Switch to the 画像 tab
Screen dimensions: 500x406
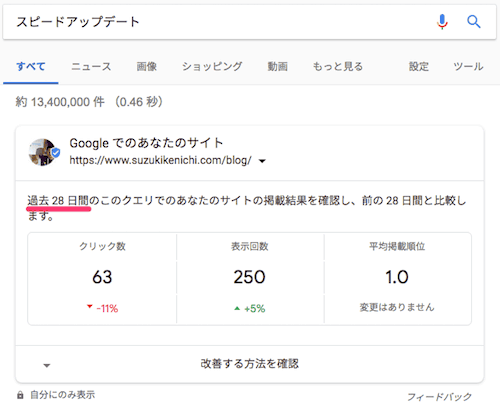point(147,66)
